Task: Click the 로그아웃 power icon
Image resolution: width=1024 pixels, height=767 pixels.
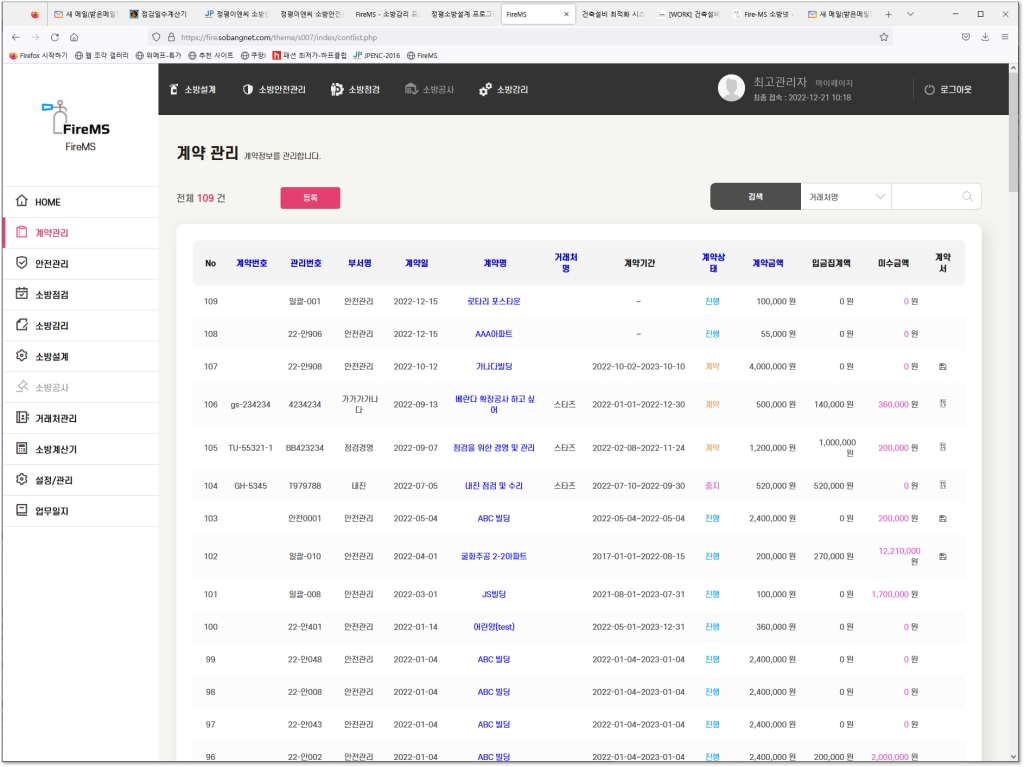Action: [x=929, y=90]
